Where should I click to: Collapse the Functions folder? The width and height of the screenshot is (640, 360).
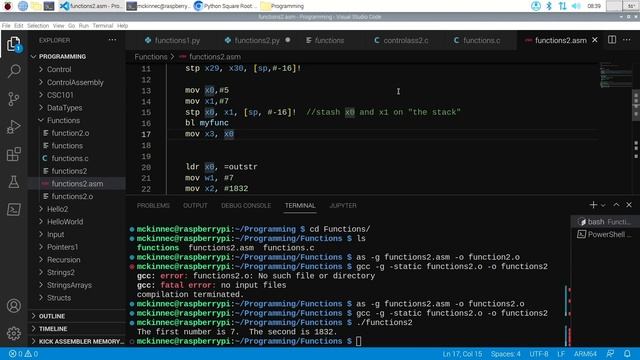pyautogui.click(x=63, y=120)
